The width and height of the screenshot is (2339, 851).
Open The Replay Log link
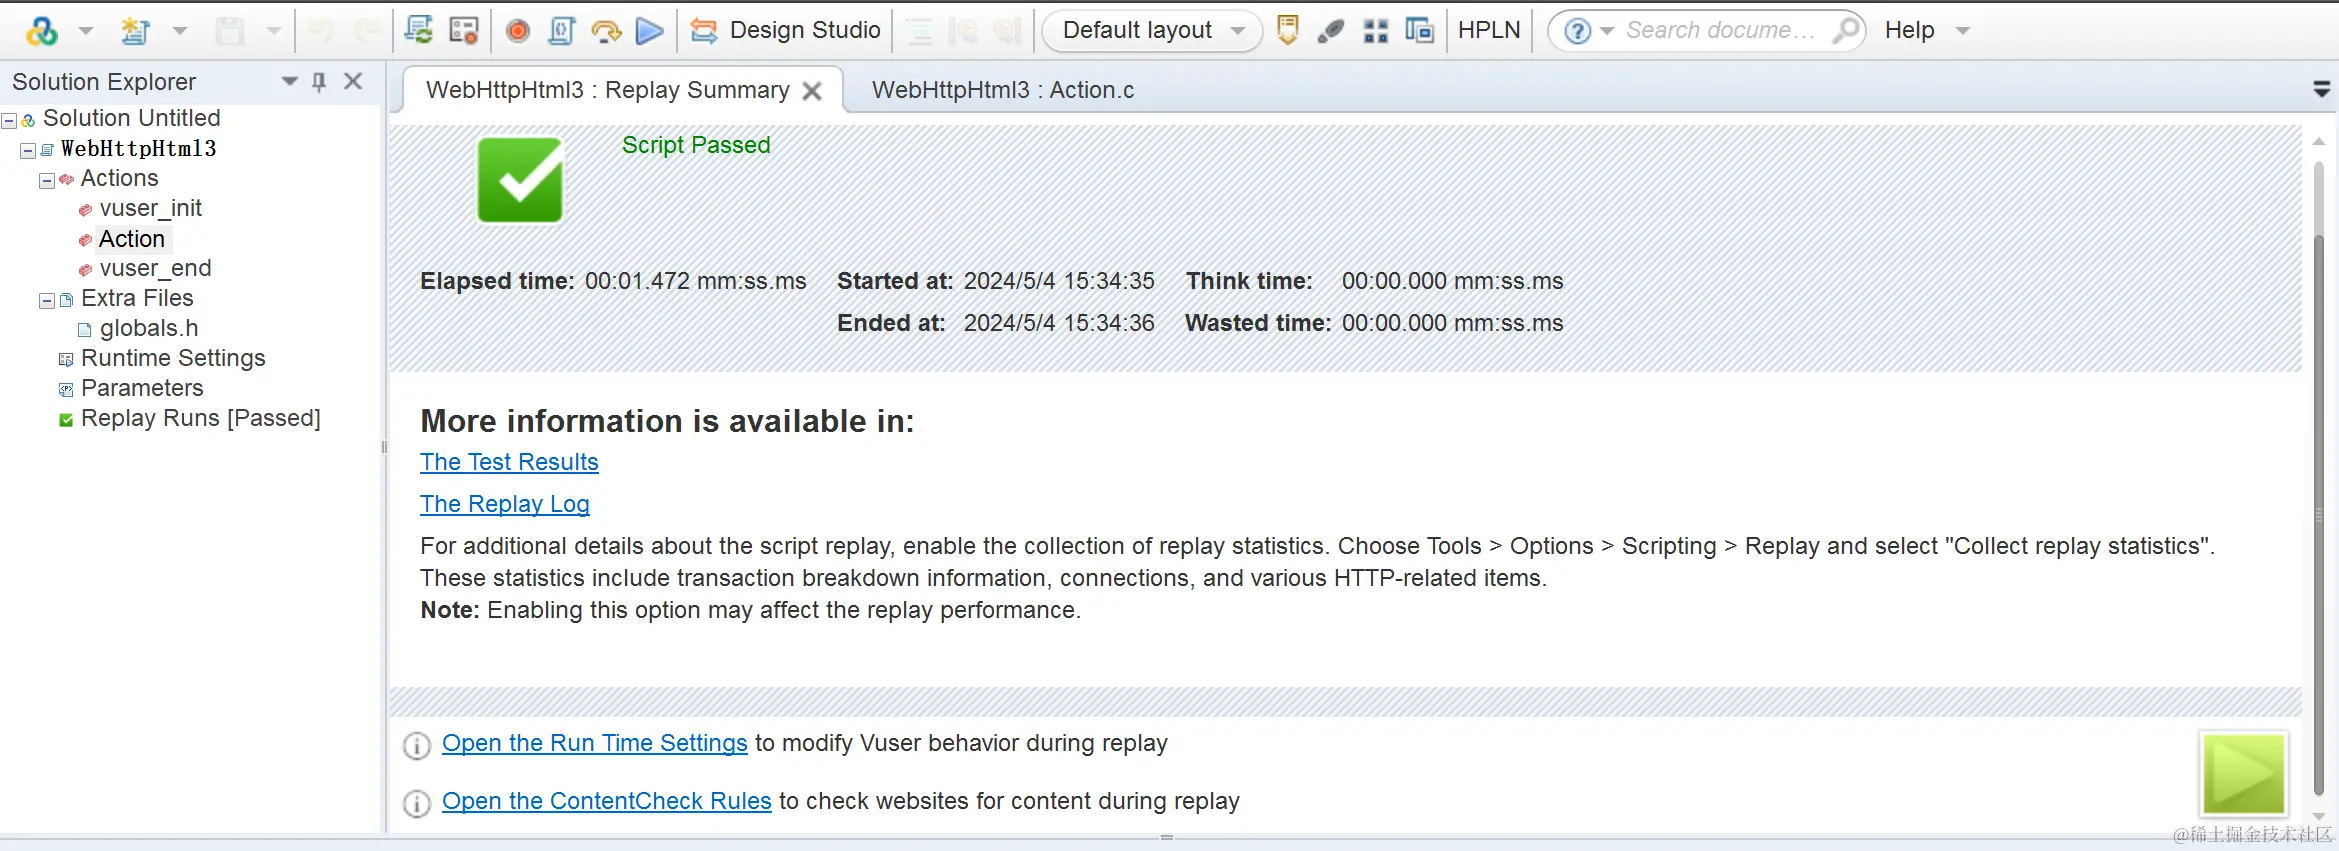(505, 504)
